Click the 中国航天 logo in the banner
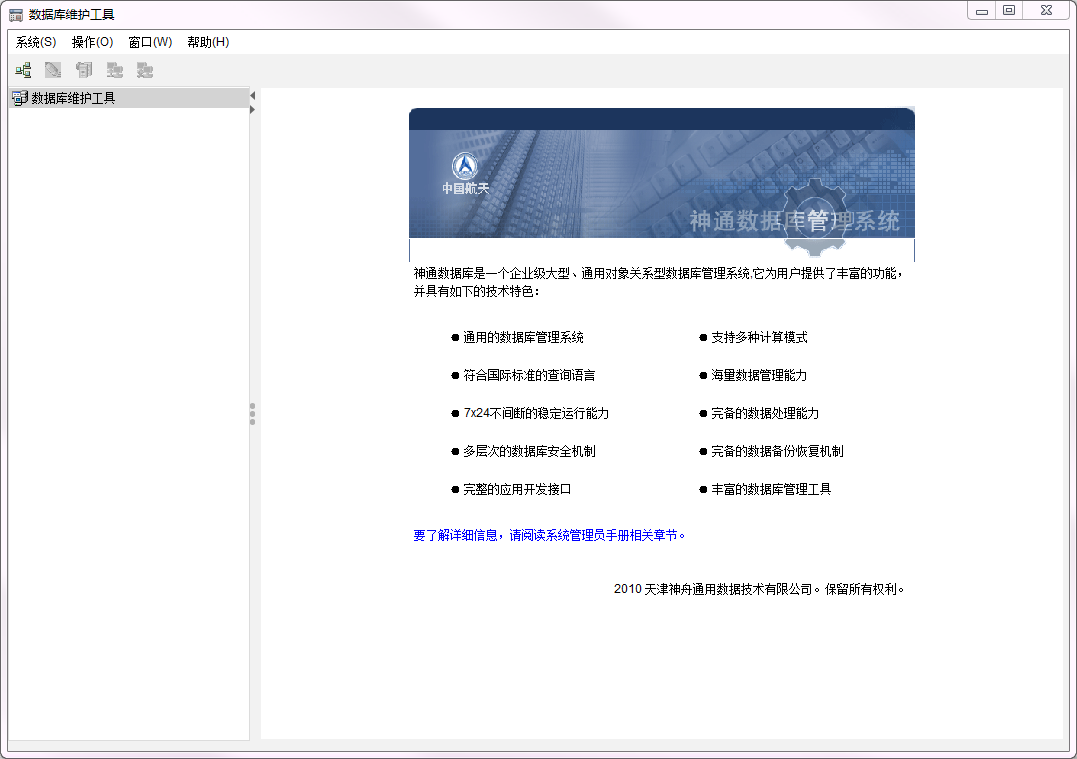Viewport: 1077px width, 759px height. click(465, 173)
